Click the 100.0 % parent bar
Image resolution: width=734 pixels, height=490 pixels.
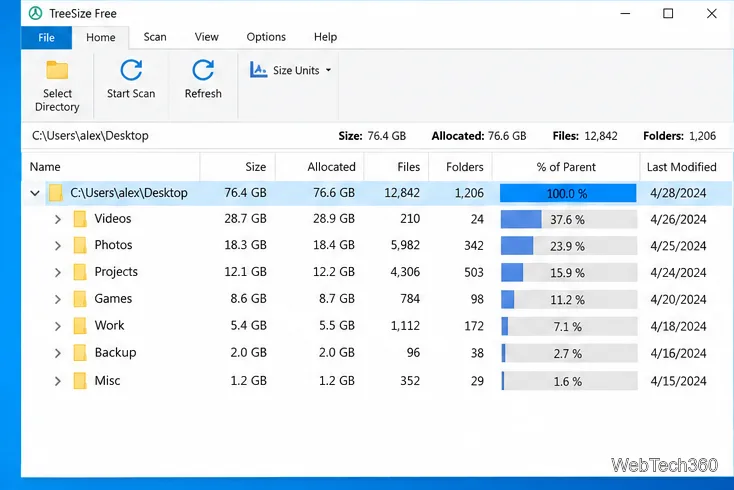coord(568,193)
